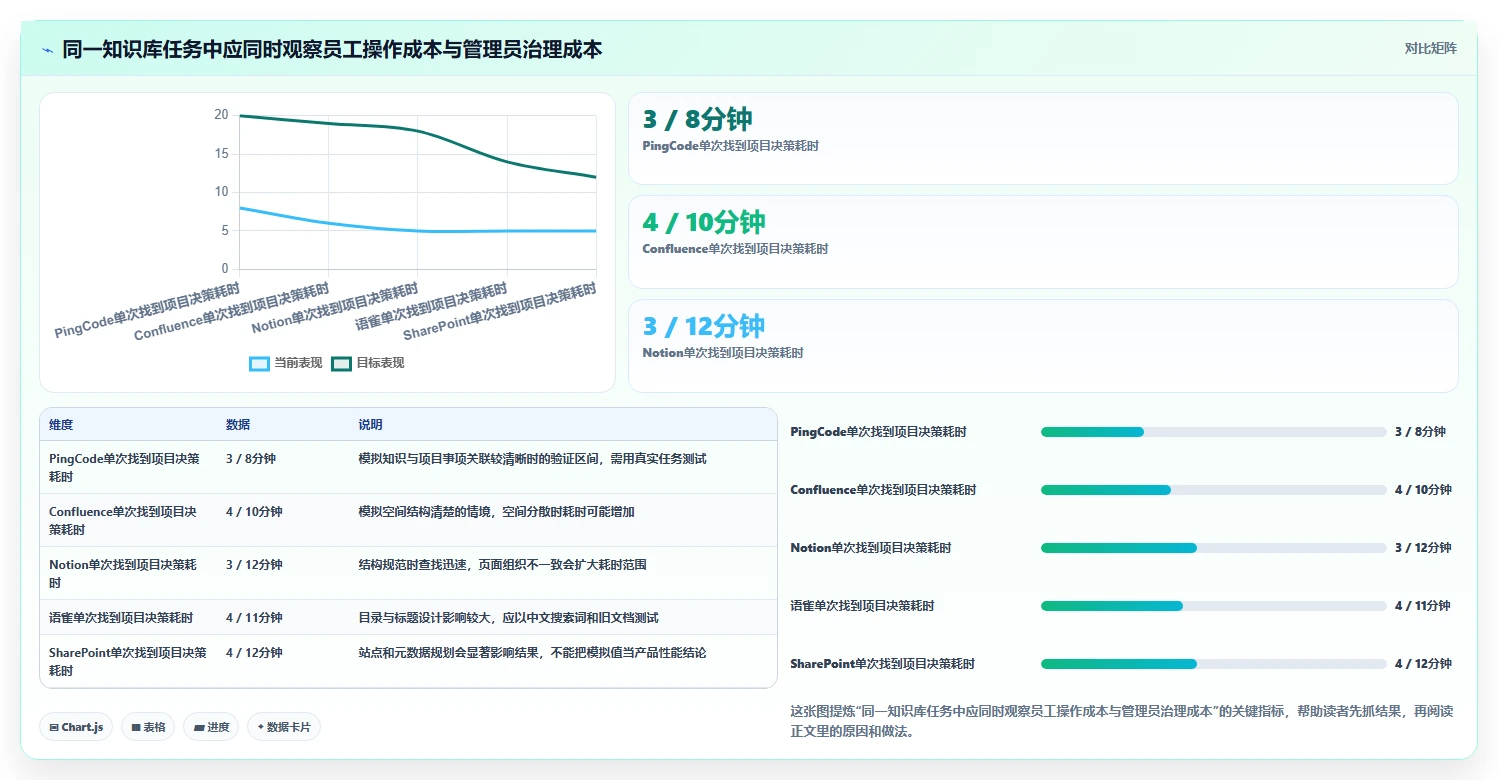This screenshot has height=780, width=1498.
Task: Click the 当前表现 legend label
Action: (x=298, y=363)
